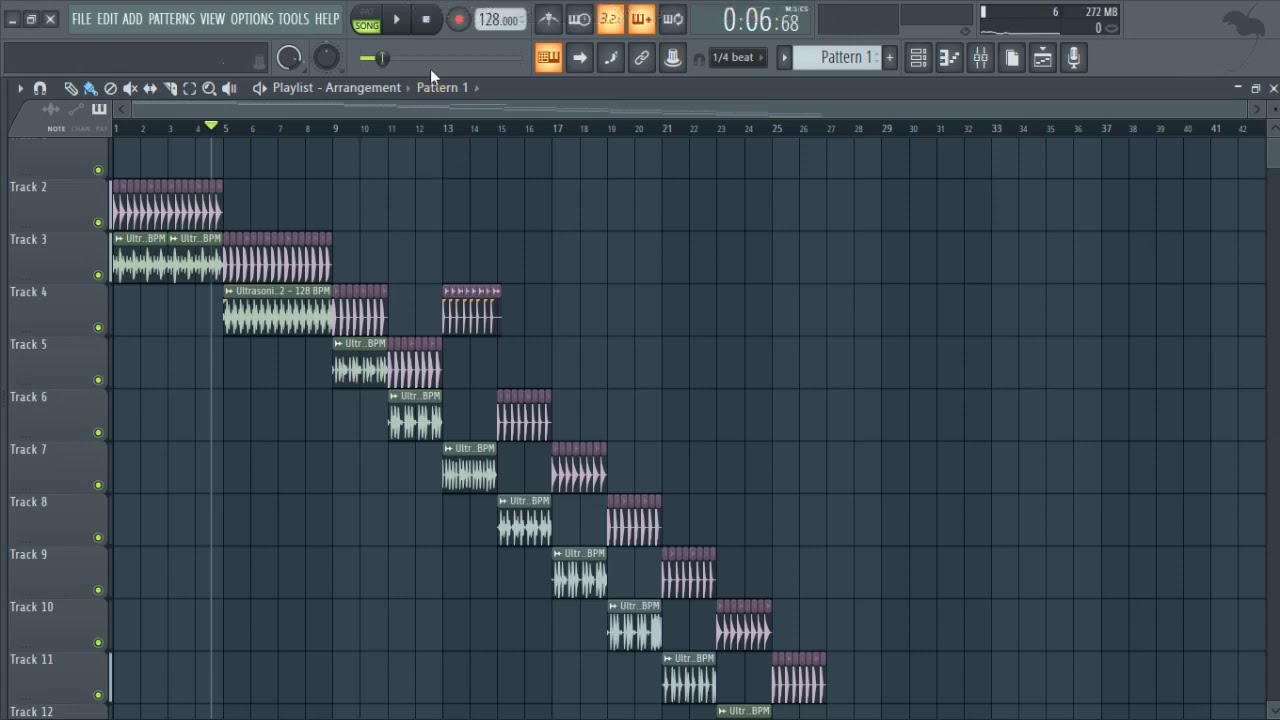Open menu of Ultrasoni..2 - 128 BPM clip
1280x720 pixels.
pos(229,291)
